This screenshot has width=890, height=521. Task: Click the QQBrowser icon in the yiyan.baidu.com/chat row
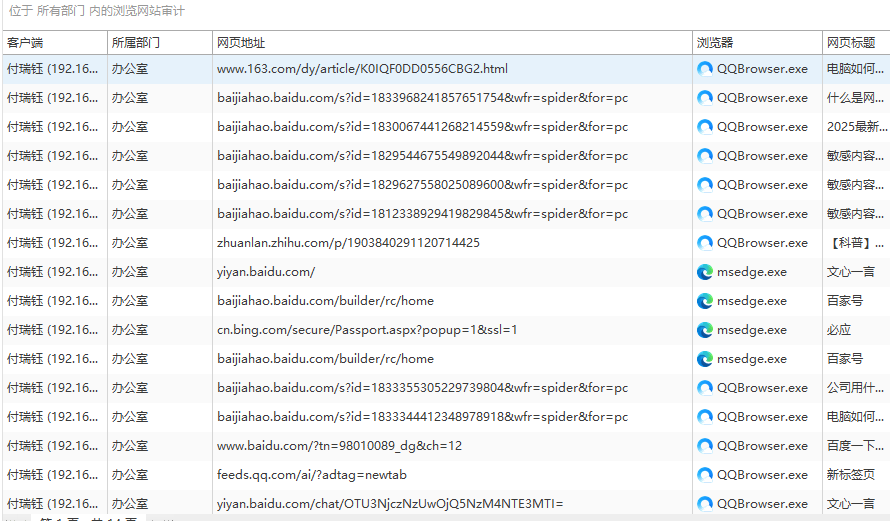[704, 504]
